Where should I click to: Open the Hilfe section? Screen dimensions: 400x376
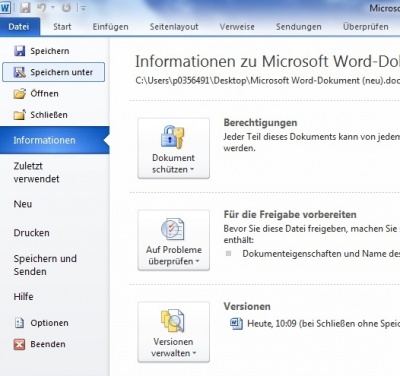(23, 296)
